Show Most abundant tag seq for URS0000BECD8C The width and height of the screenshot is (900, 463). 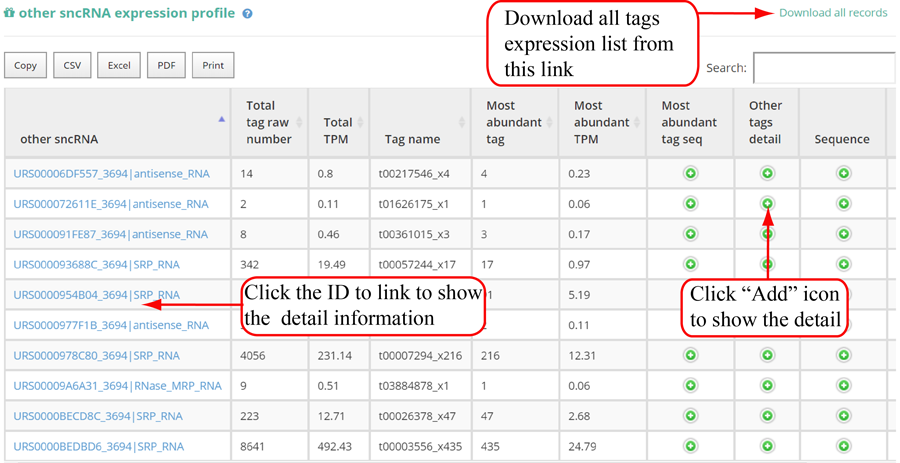click(x=690, y=416)
